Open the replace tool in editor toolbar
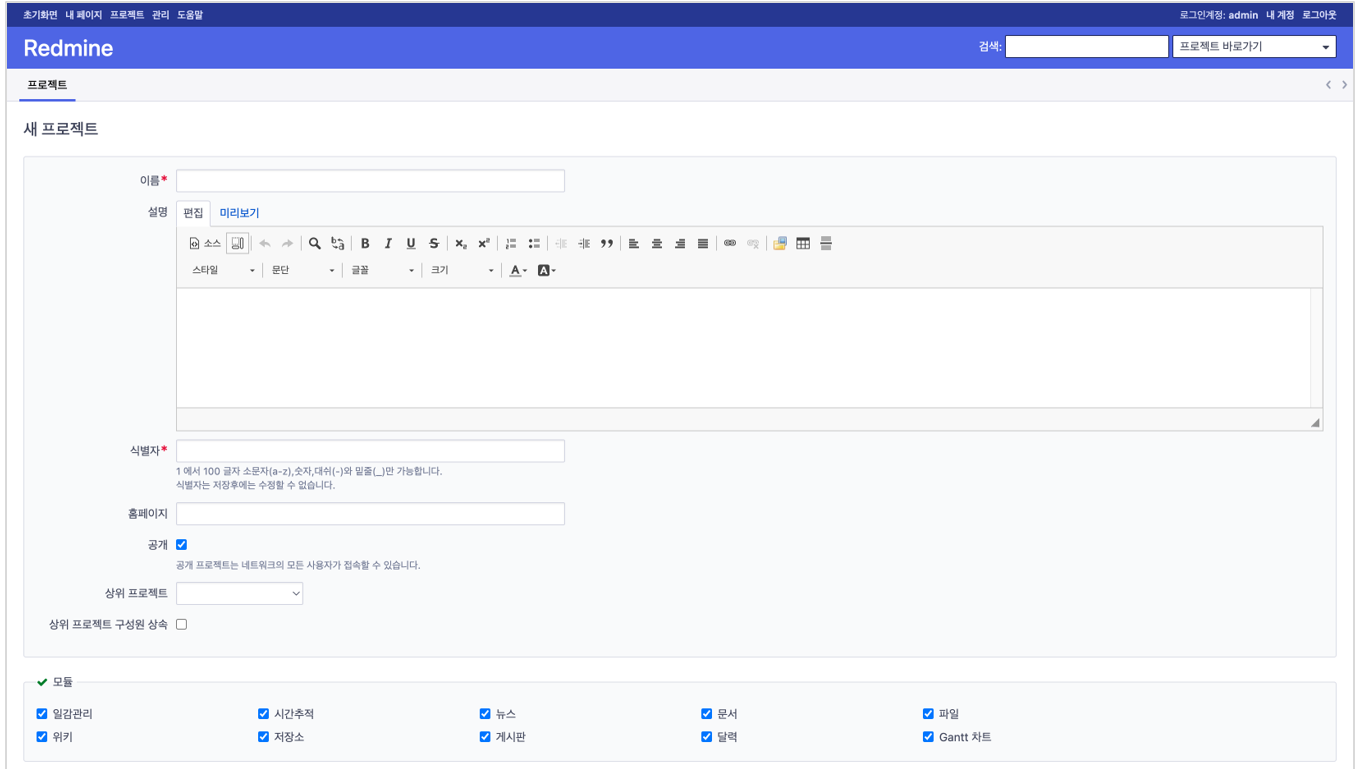The image size is (1356, 769). pyautogui.click(x=338, y=243)
